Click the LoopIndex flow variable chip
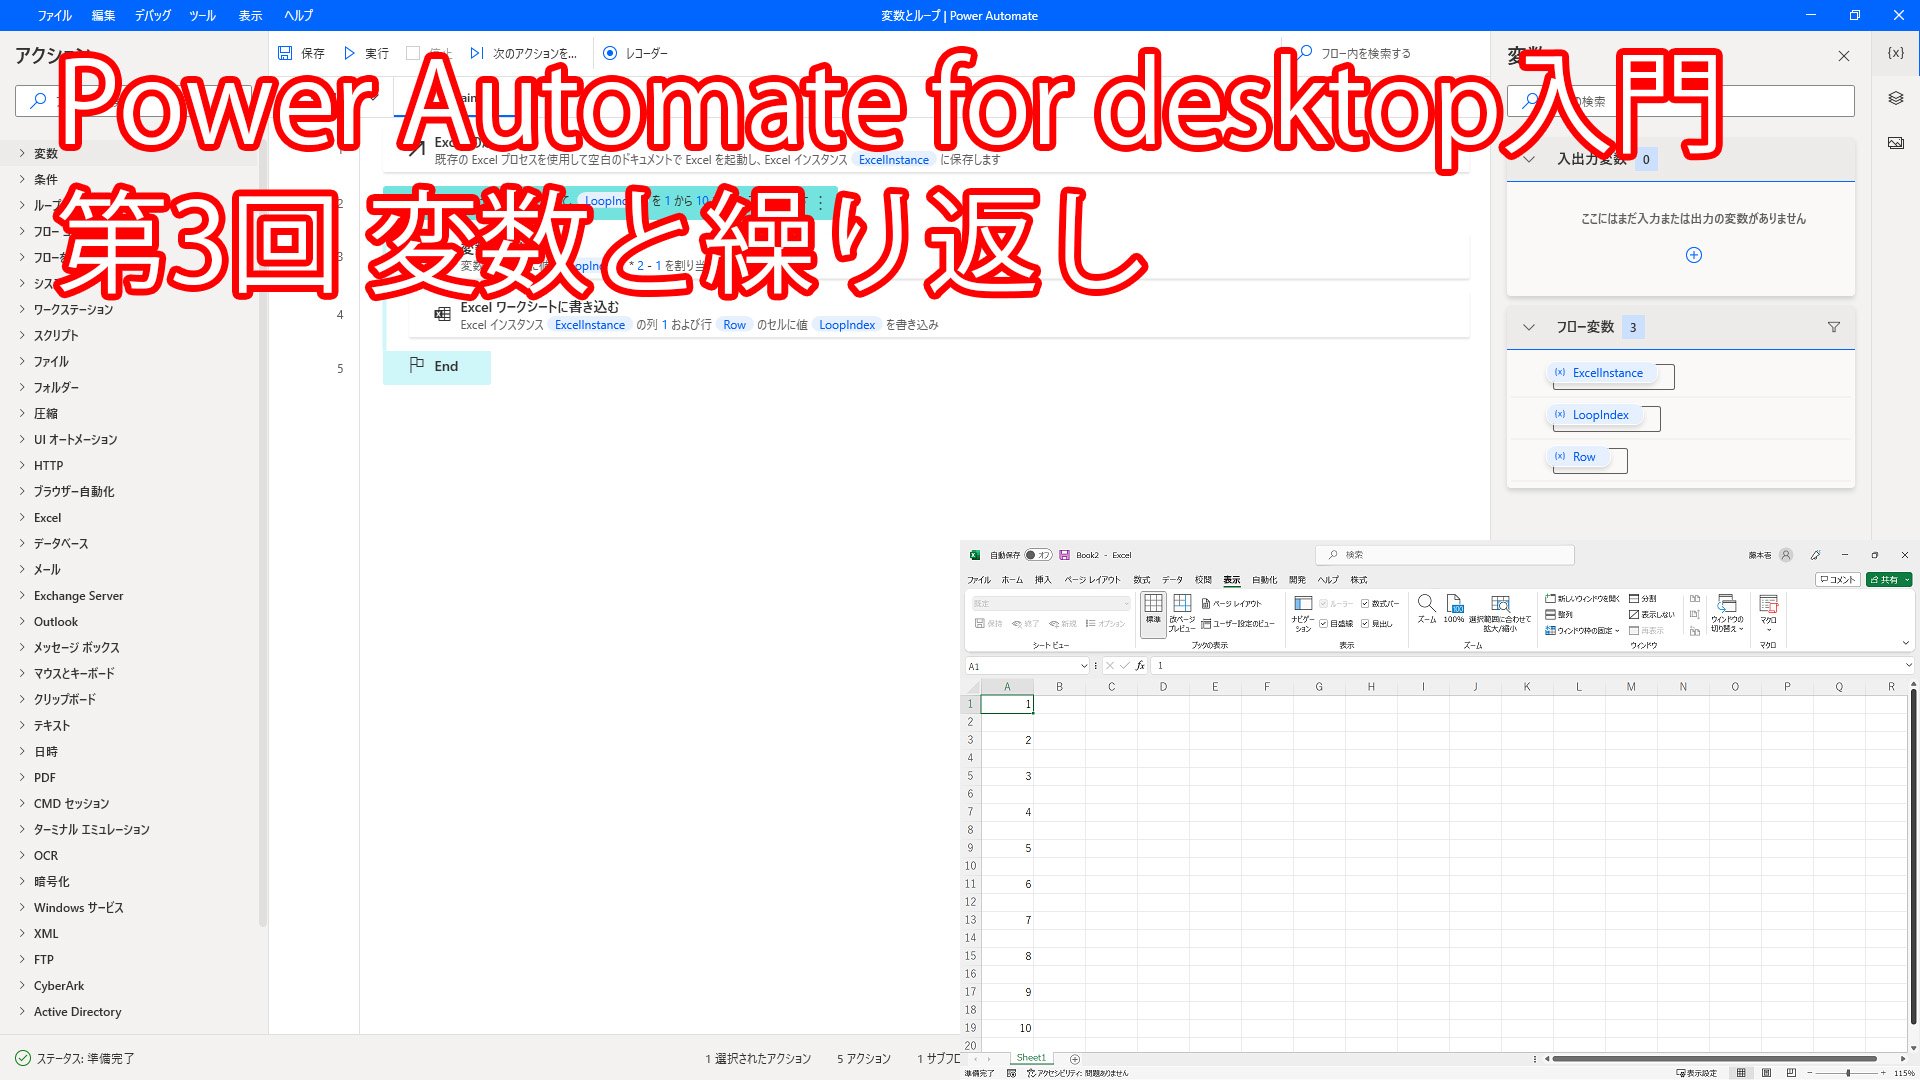Image resolution: width=1920 pixels, height=1080 pixels. tap(1594, 415)
